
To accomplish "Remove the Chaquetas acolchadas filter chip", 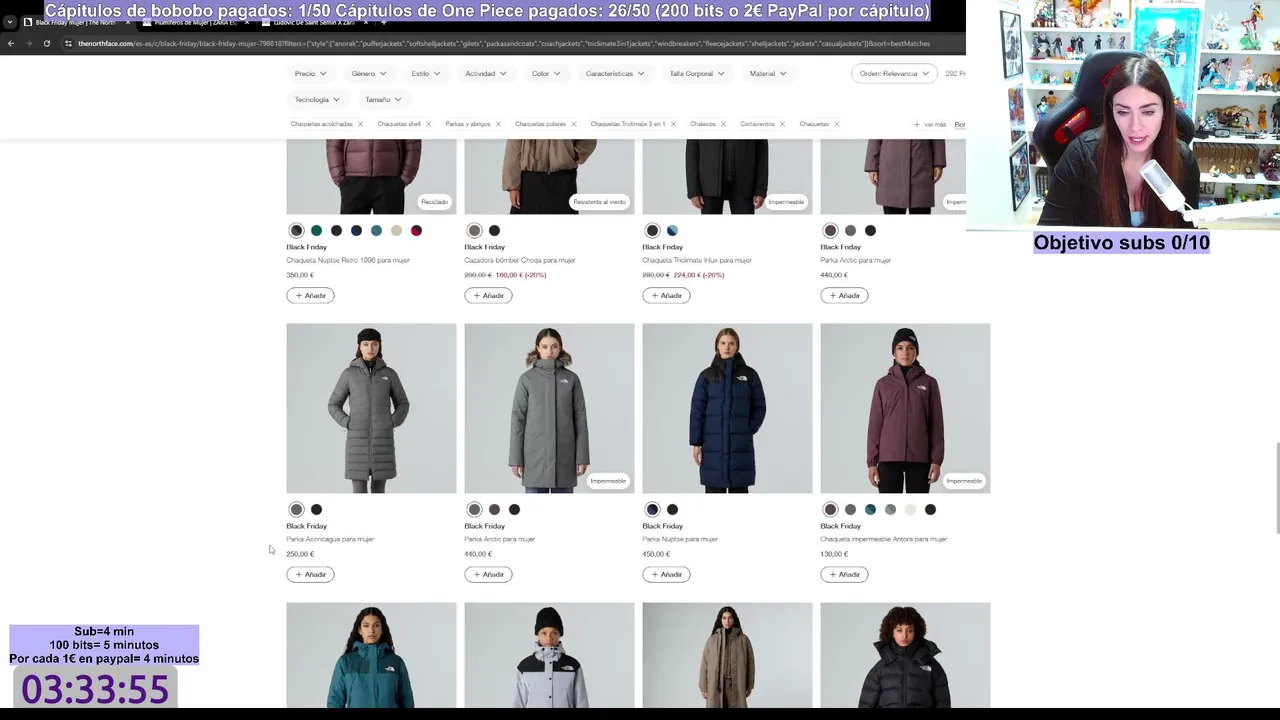I will pos(360,124).
